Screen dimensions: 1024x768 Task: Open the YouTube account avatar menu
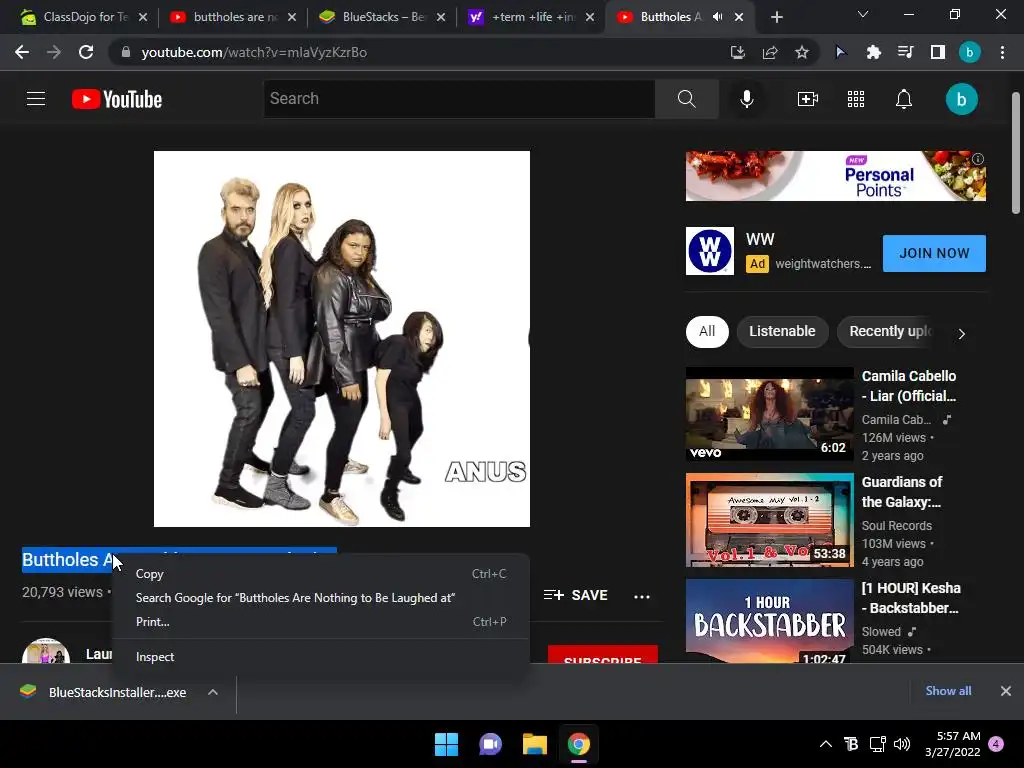point(961,99)
